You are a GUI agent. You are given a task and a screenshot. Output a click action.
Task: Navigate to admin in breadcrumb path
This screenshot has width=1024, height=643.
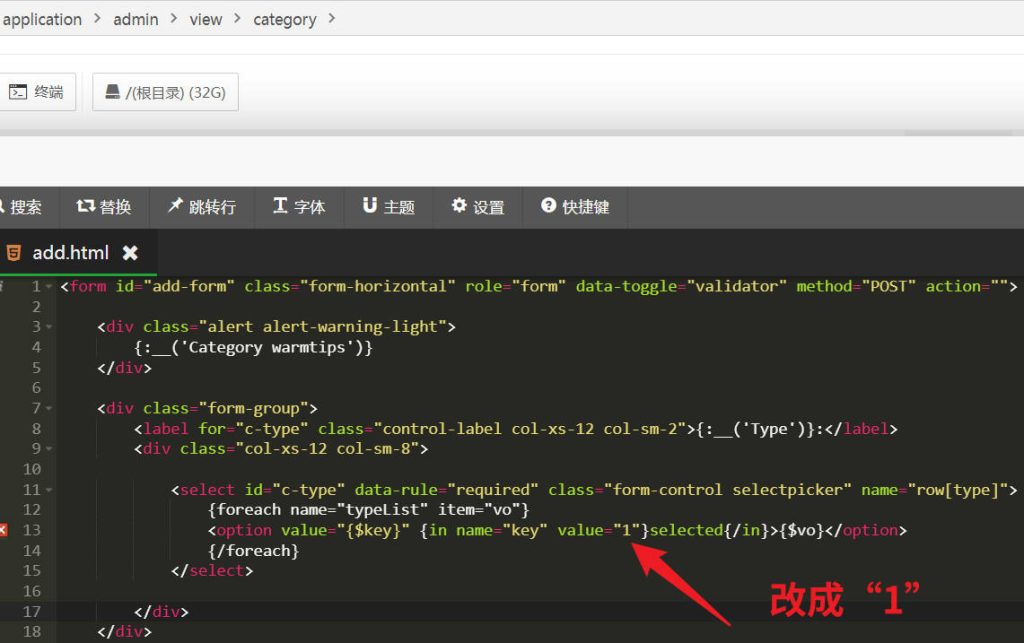135,19
